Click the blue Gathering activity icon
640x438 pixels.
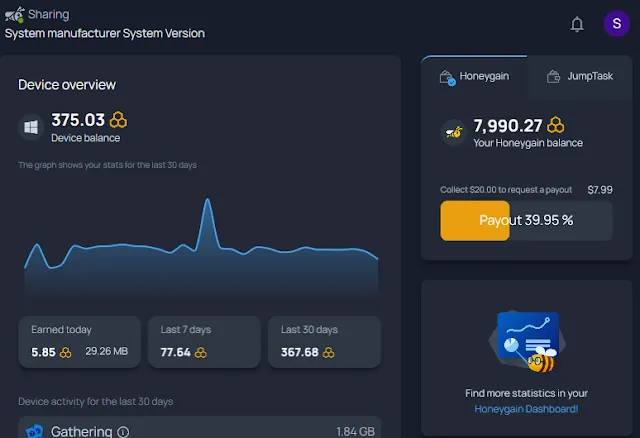click(34, 431)
